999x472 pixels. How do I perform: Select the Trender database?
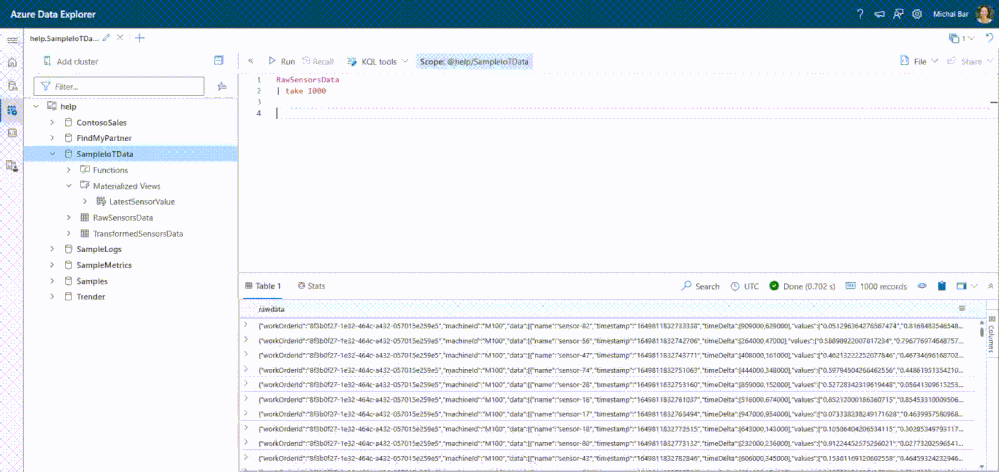coord(90,297)
